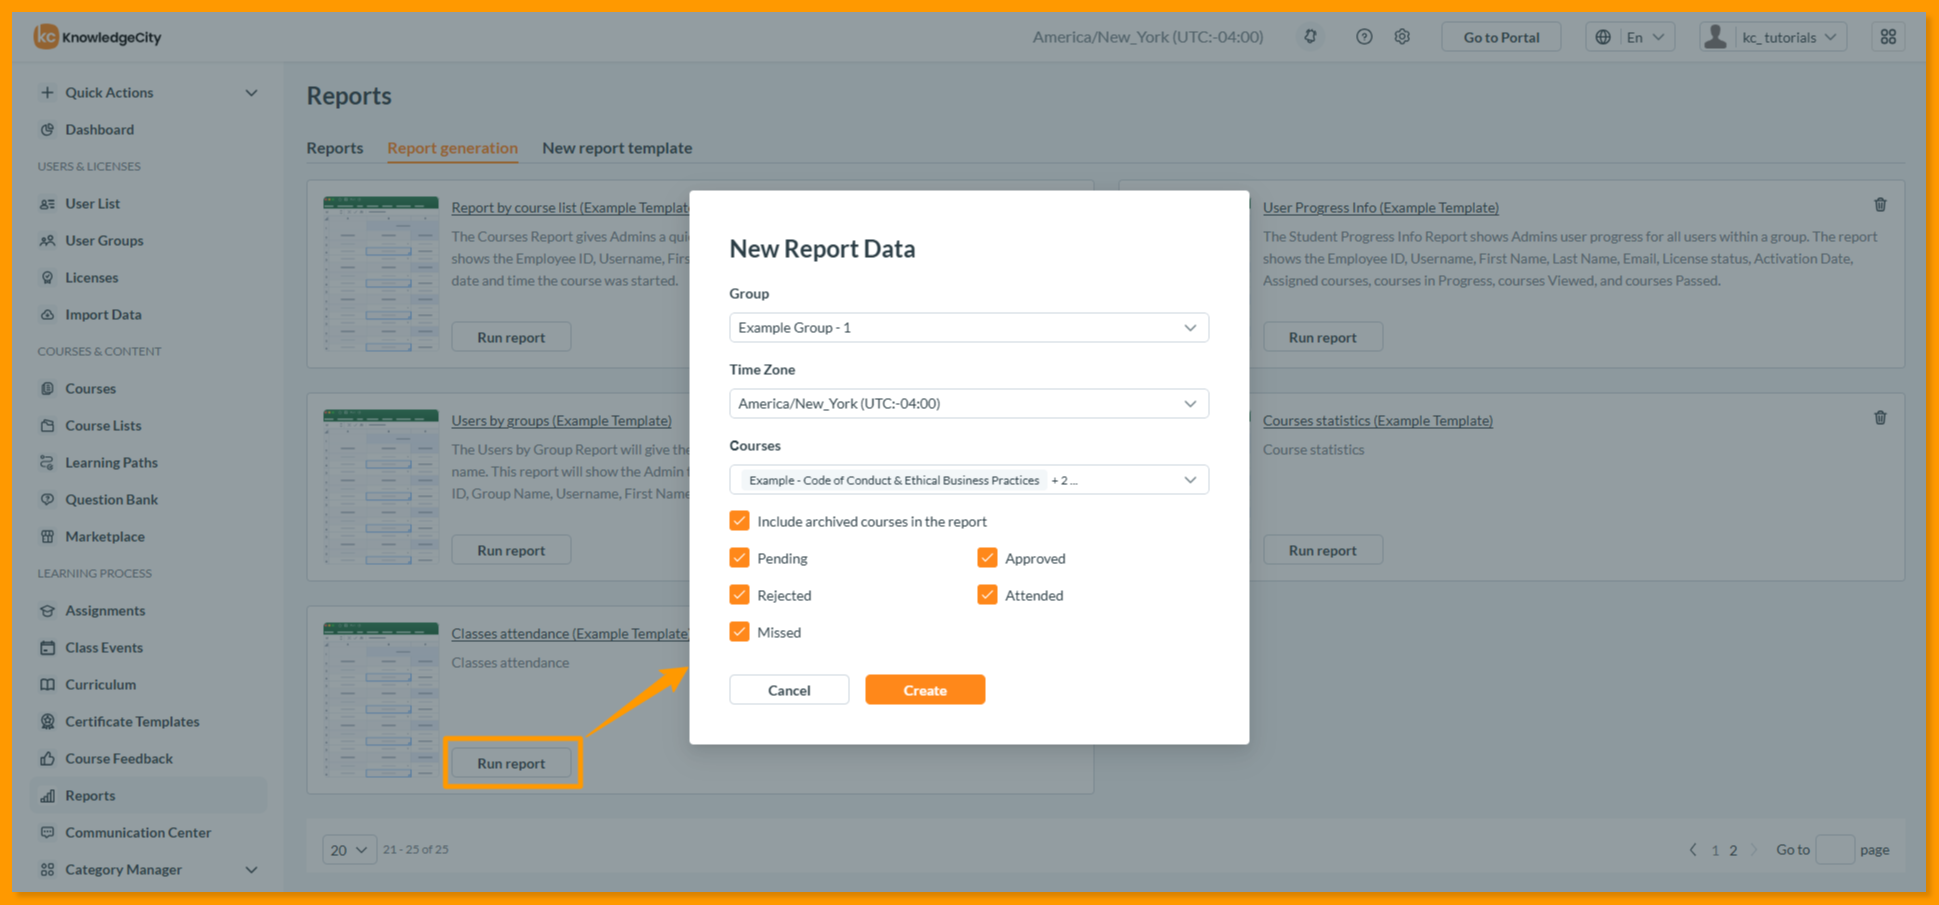Click the notification bell icon
Viewport: 1939px width, 905px height.
click(1310, 37)
